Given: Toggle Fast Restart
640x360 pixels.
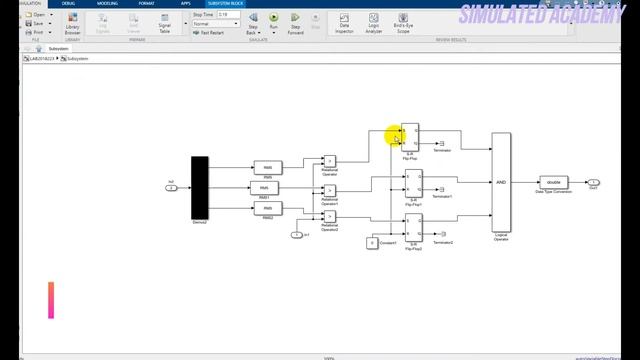Looking at the screenshot, I should pyautogui.click(x=209, y=33).
